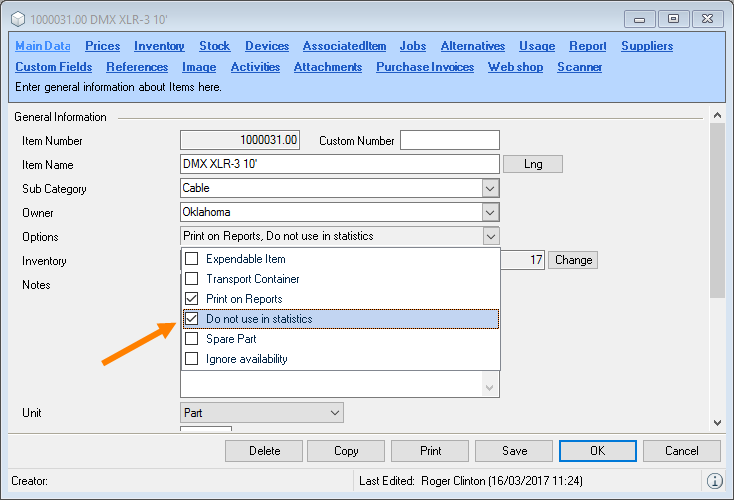Screen dimensions: 734x500
Task: Check the Ignore availability option
Action: (x=192, y=359)
